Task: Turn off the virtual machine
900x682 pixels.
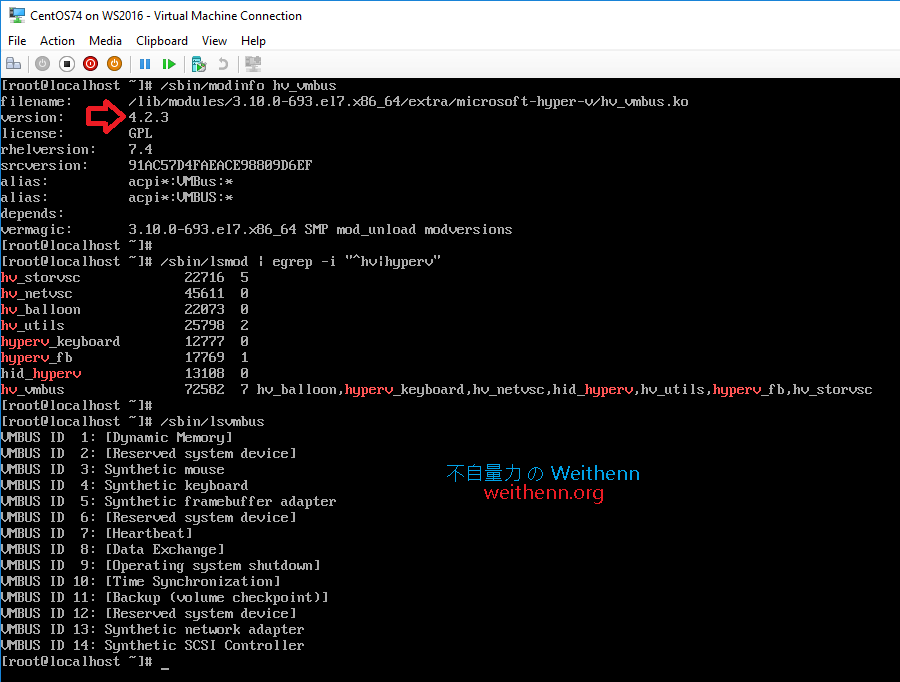Action: 66,63
